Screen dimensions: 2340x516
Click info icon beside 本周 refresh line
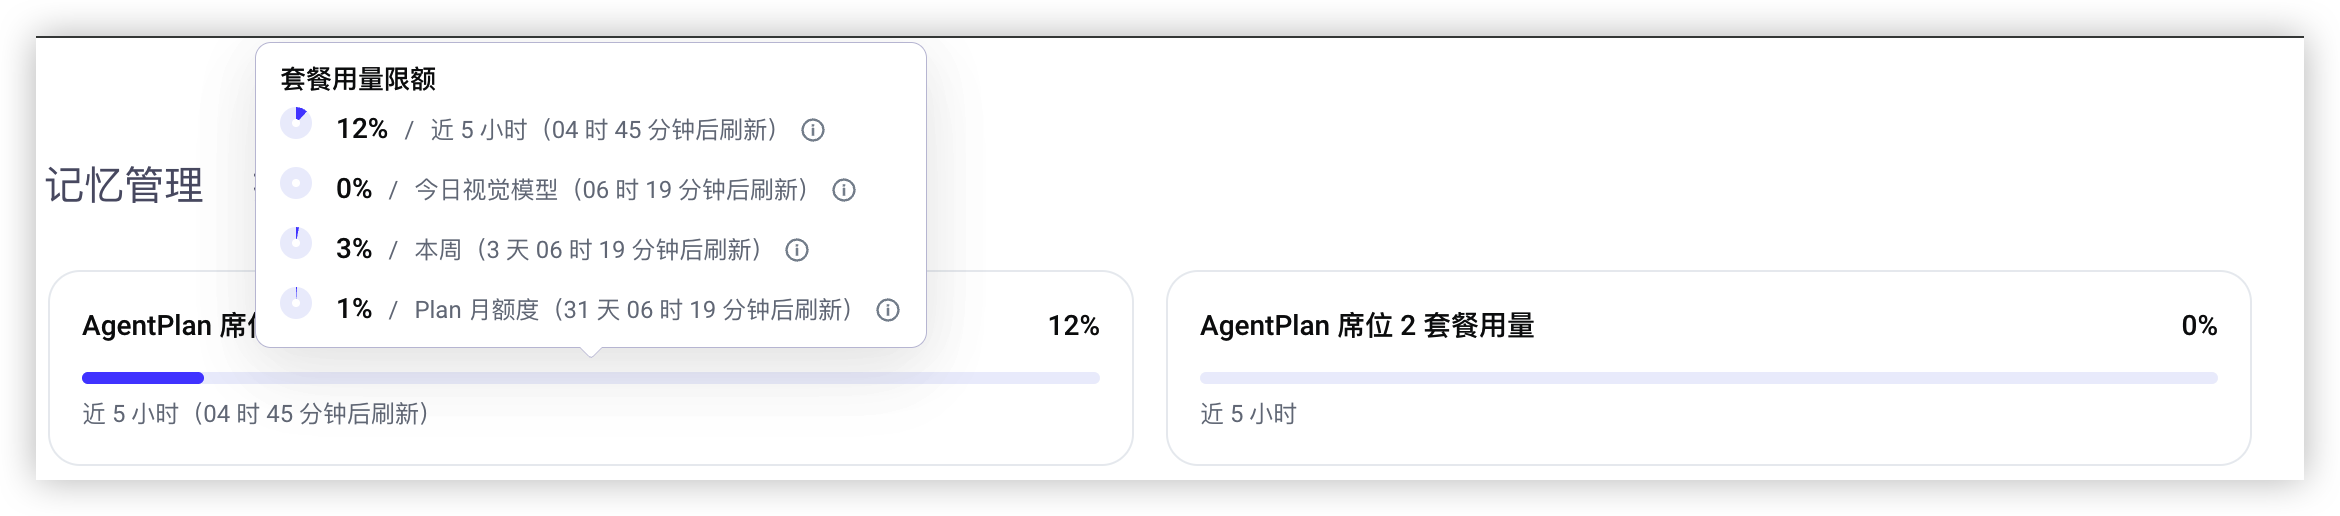(797, 250)
